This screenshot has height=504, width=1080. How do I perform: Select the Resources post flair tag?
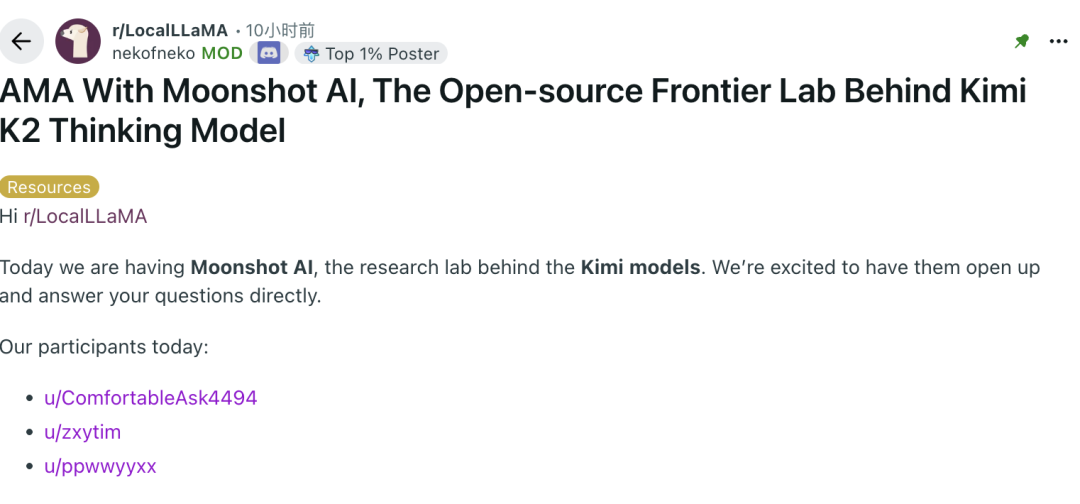tap(49, 187)
